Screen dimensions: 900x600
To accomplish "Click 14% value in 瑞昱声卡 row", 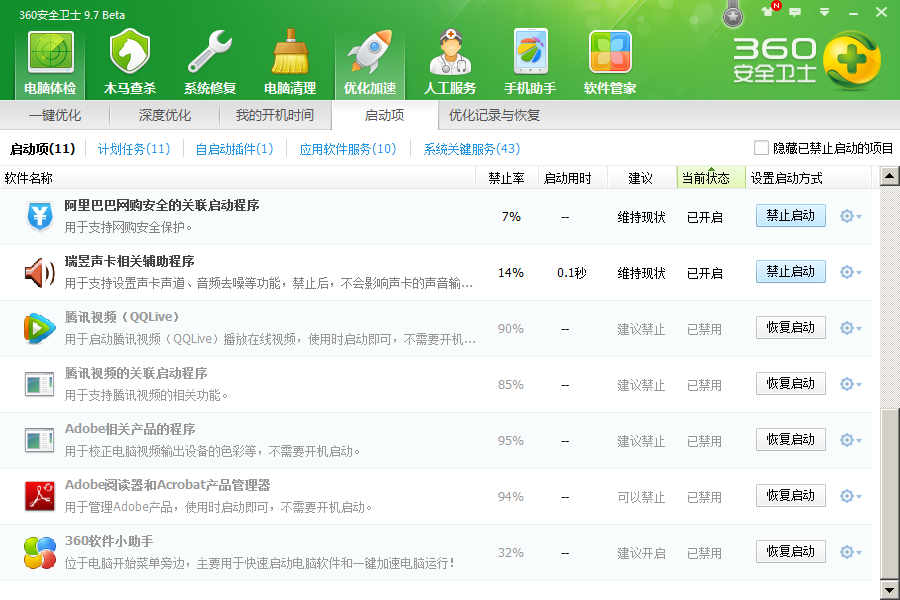I will pyautogui.click(x=511, y=273).
